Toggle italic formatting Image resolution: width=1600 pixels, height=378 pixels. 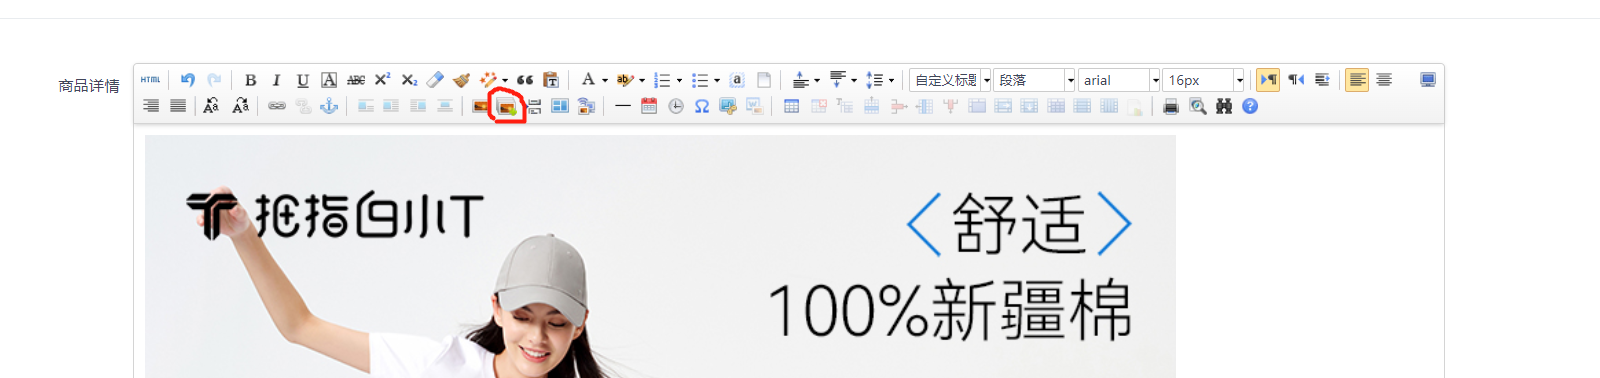[x=276, y=80]
